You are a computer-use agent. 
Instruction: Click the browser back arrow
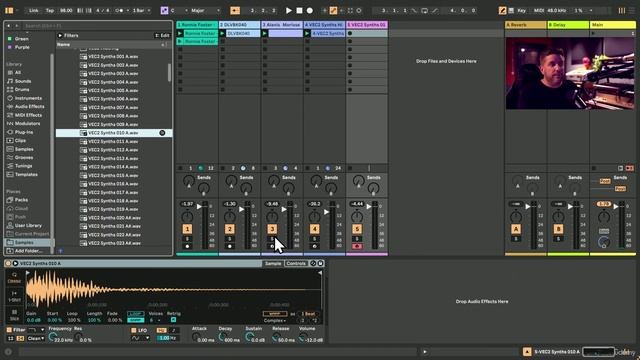9,26
